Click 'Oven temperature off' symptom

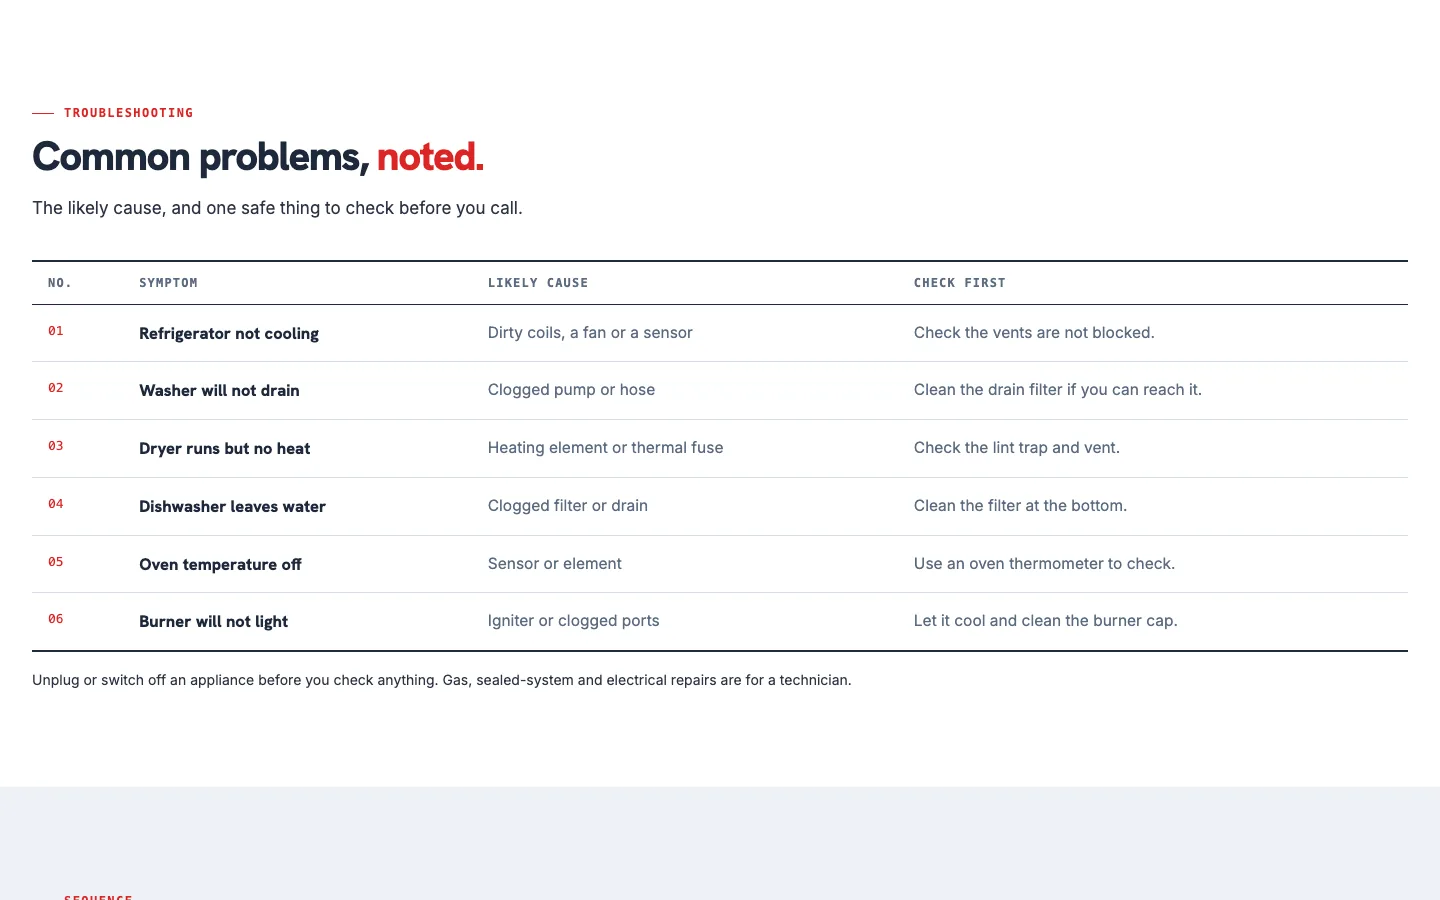(x=220, y=564)
